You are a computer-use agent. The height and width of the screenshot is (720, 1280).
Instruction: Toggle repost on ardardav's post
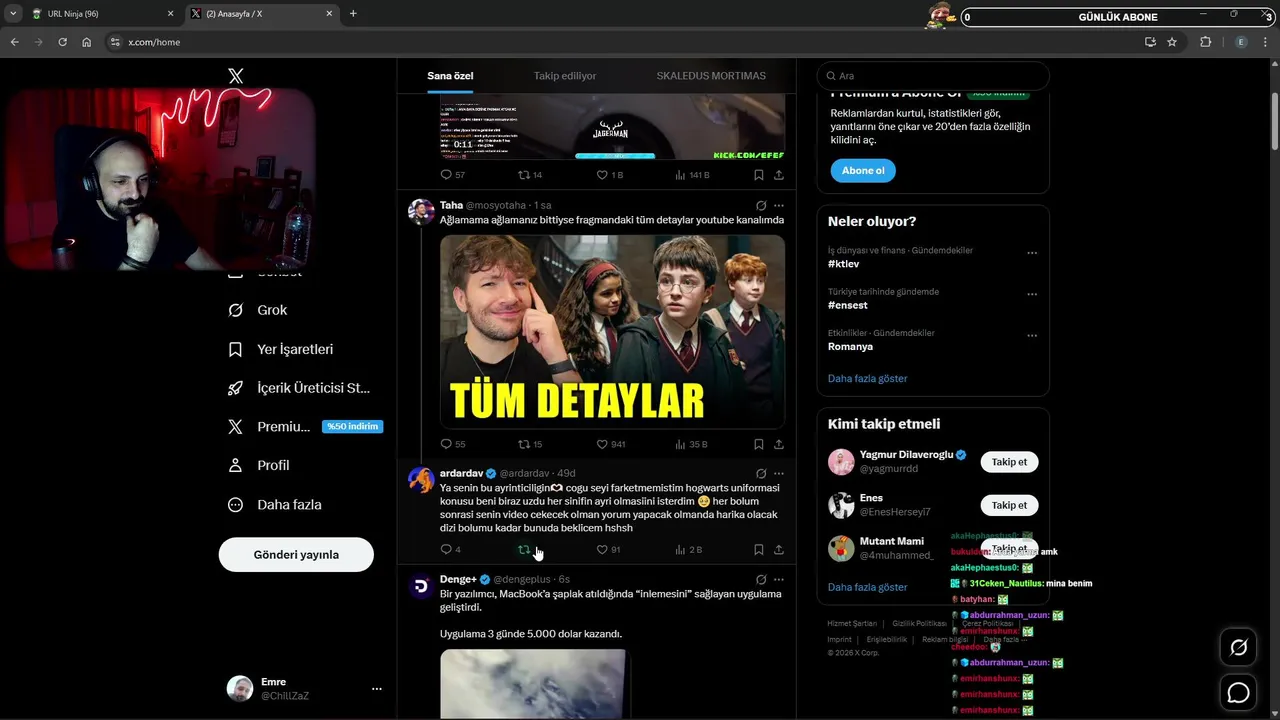coord(524,549)
